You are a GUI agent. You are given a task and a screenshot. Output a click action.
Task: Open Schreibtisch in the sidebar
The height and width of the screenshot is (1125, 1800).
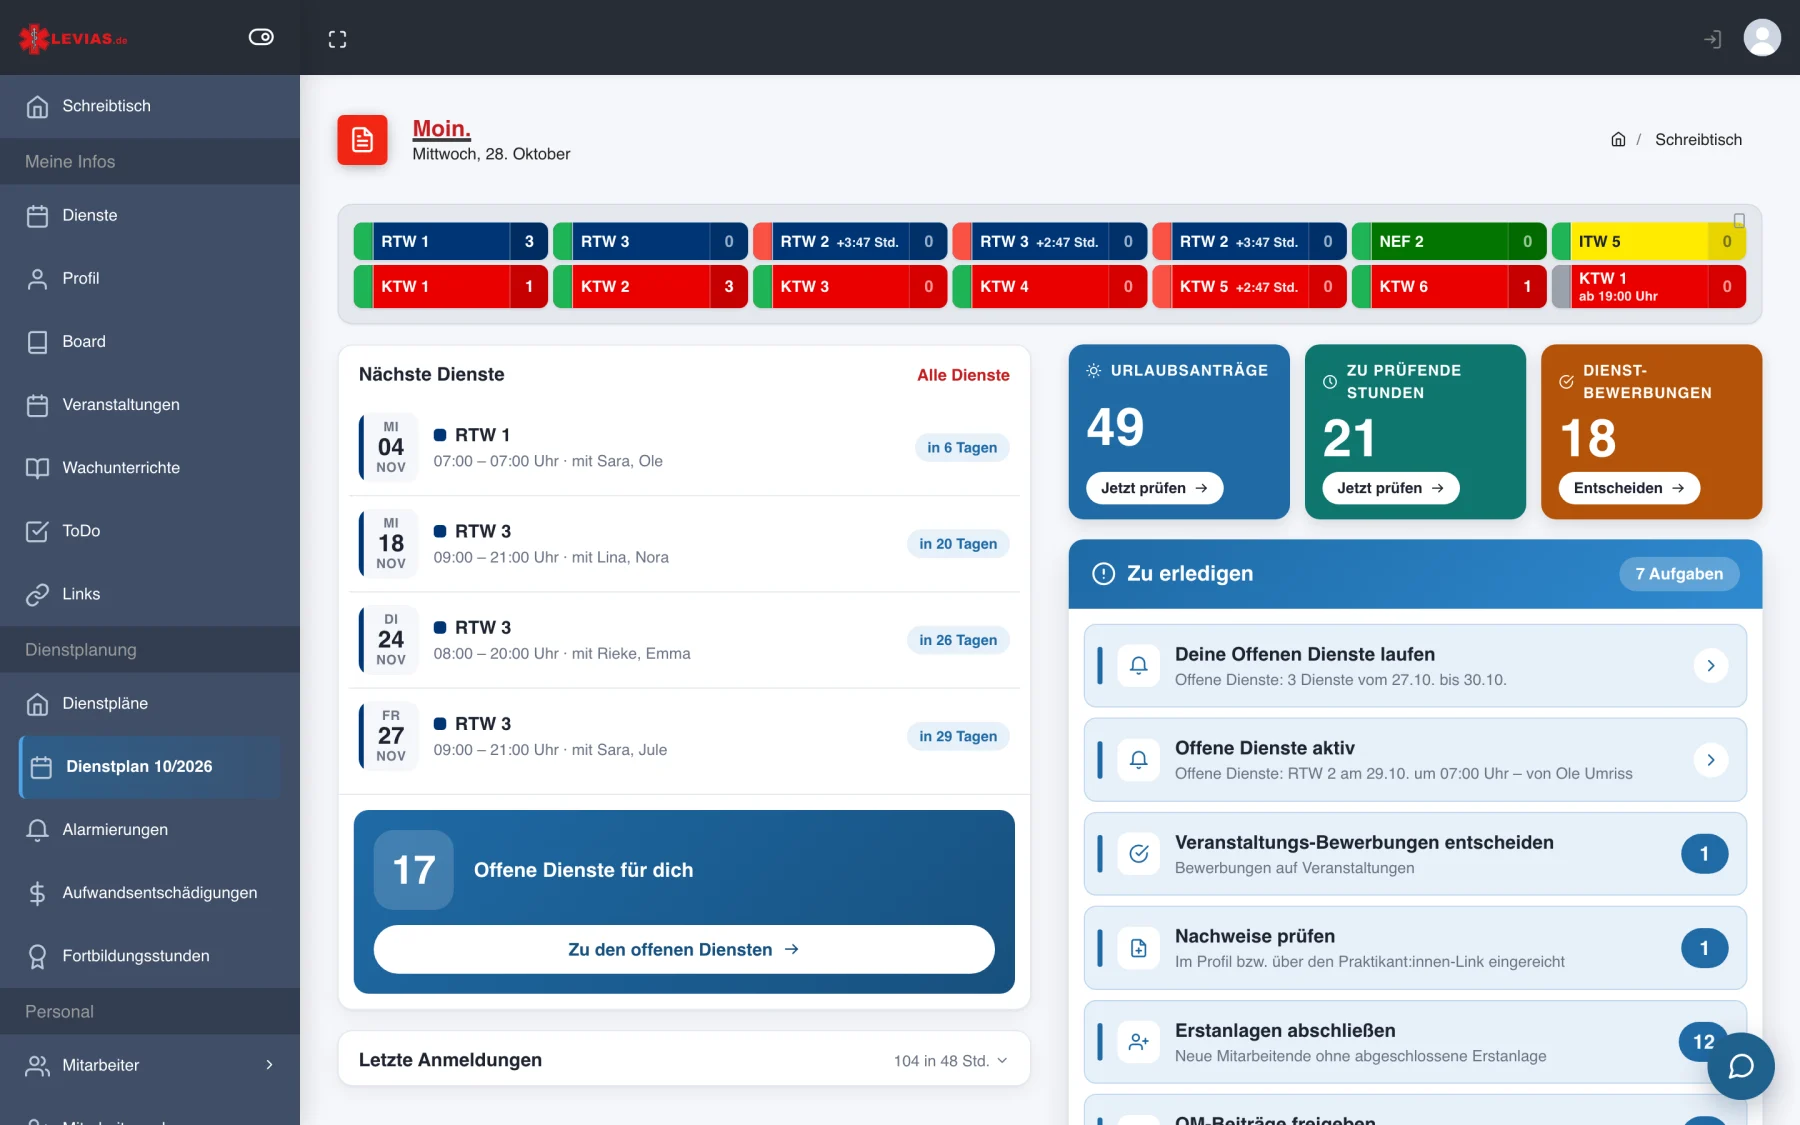pos(150,106)
